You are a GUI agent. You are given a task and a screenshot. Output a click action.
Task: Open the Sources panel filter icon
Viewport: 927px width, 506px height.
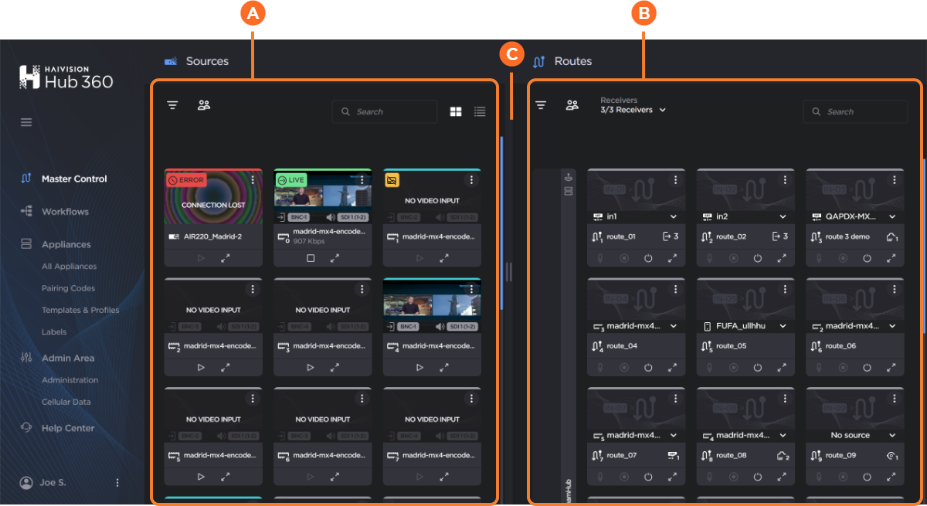172,105
